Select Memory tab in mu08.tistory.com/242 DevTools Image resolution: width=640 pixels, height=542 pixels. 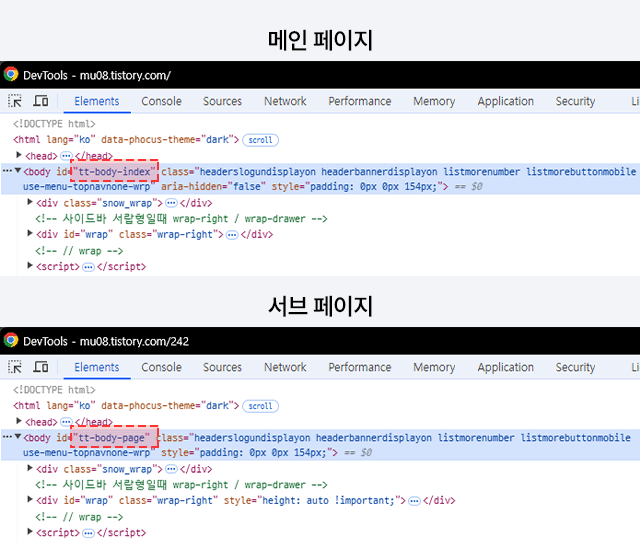434,367
